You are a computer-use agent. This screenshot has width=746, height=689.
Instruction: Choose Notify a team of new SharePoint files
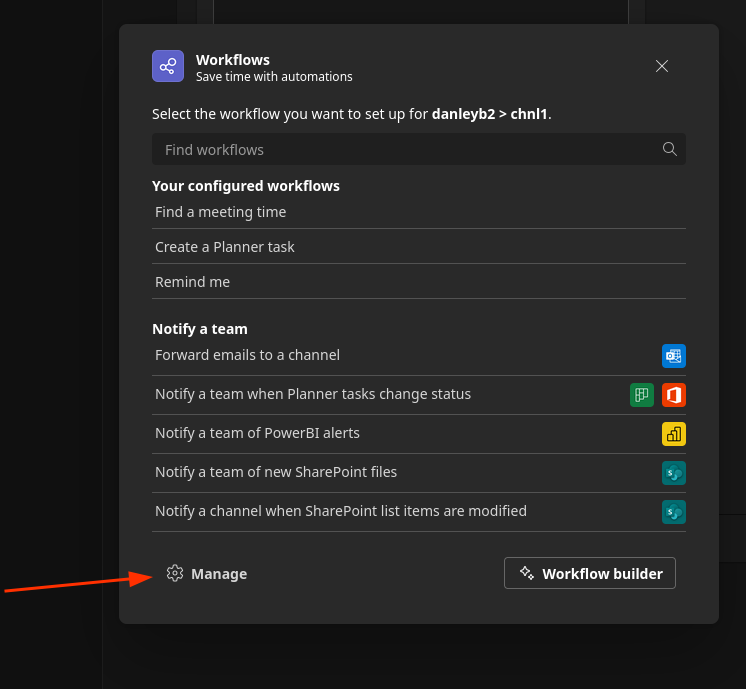coord(276,472)
